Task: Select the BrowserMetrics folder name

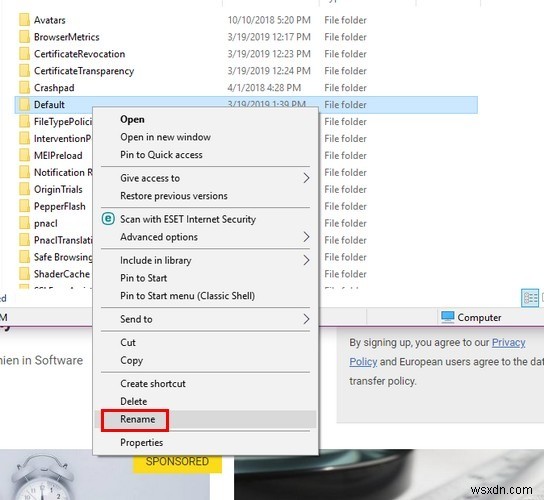Action: [x=67, y=37]
